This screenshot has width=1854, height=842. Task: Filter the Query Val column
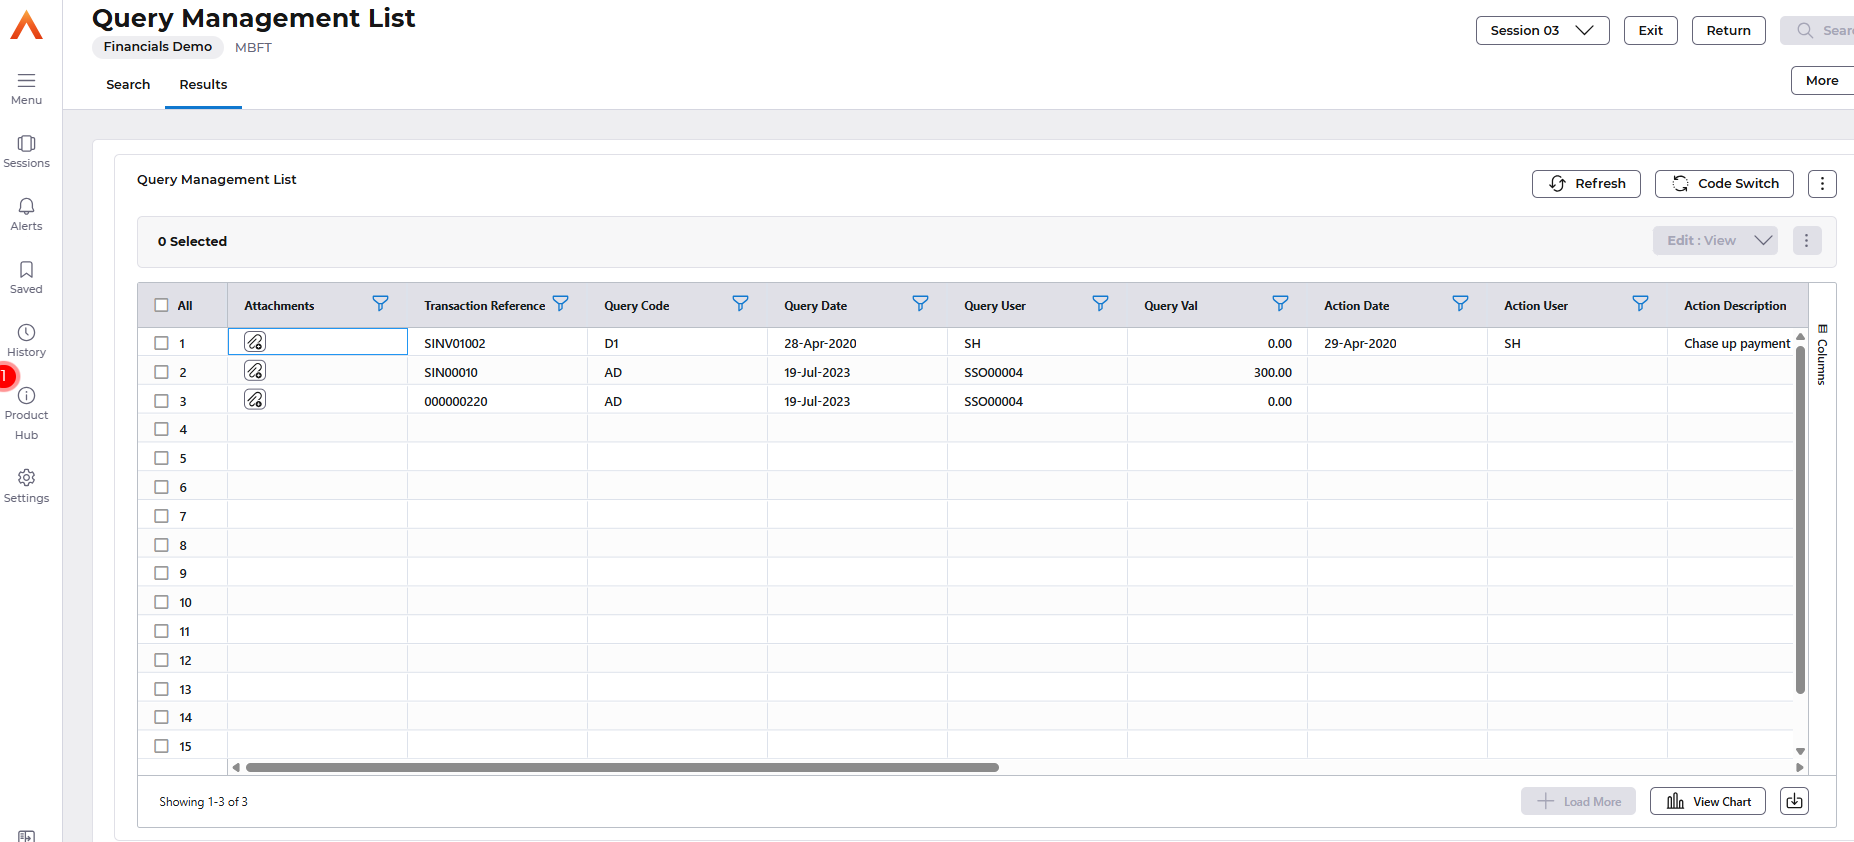1280,303
